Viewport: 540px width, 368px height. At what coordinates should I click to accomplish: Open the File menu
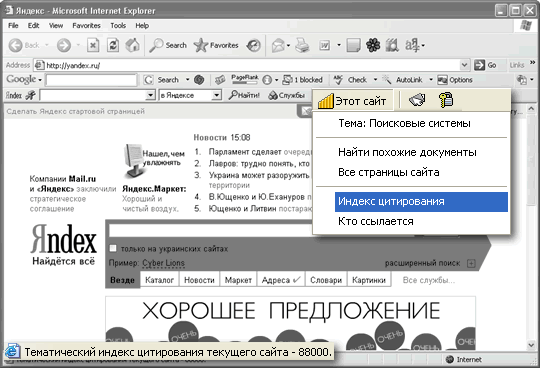coord(13,25)
